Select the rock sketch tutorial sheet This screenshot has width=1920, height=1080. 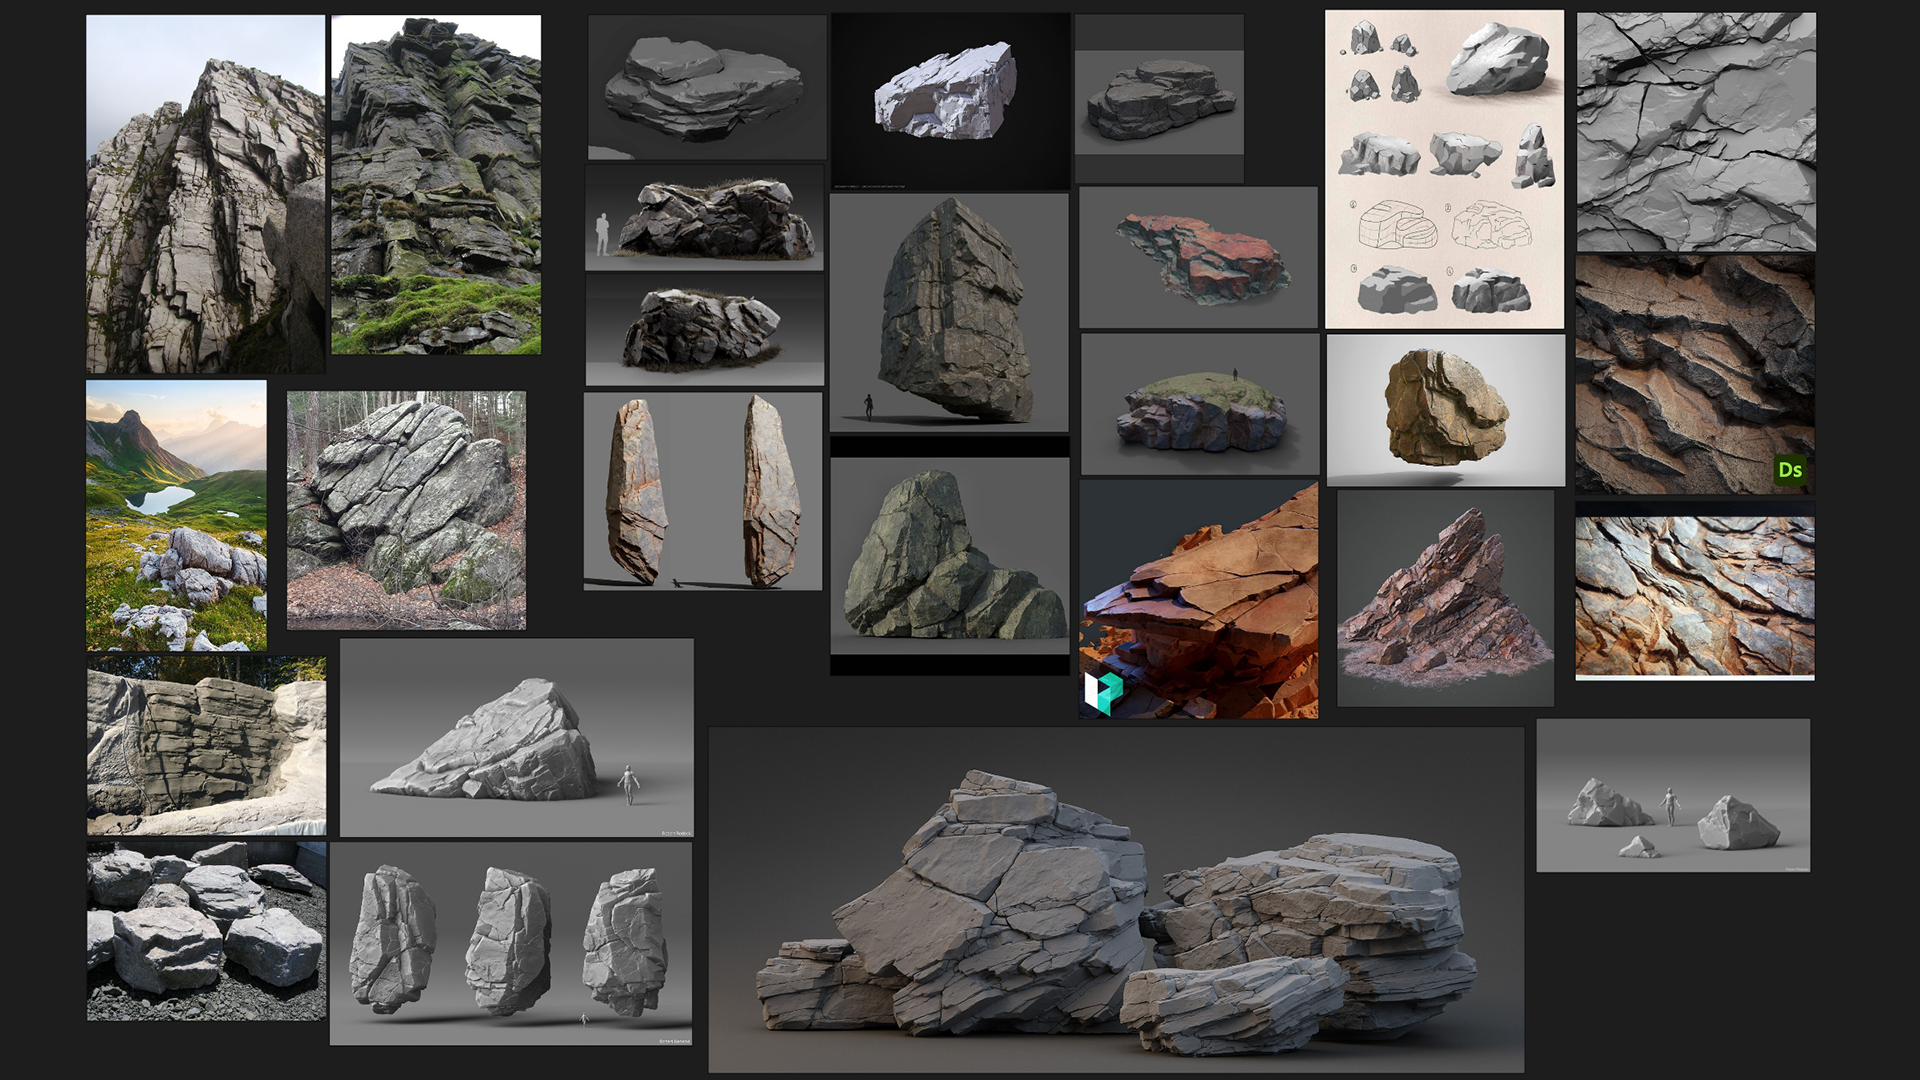click(x=1444, y=170)
